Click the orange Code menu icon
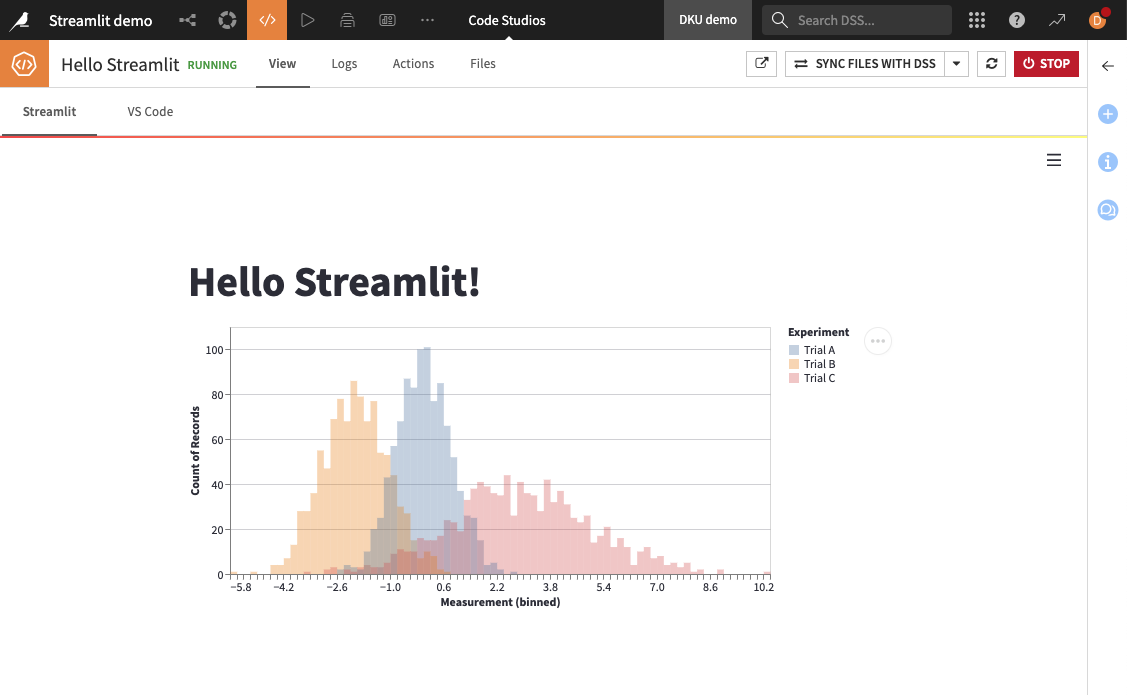Viewport: 1127px width, 695px height. click(267, 20)
